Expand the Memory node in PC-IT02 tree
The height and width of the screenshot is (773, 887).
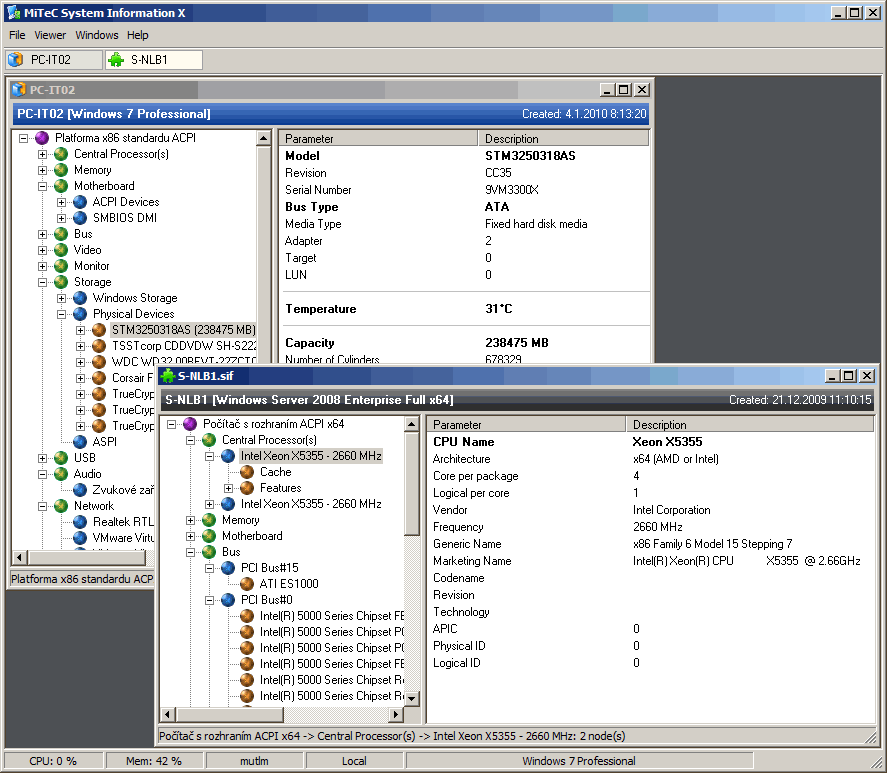(43, 170)
